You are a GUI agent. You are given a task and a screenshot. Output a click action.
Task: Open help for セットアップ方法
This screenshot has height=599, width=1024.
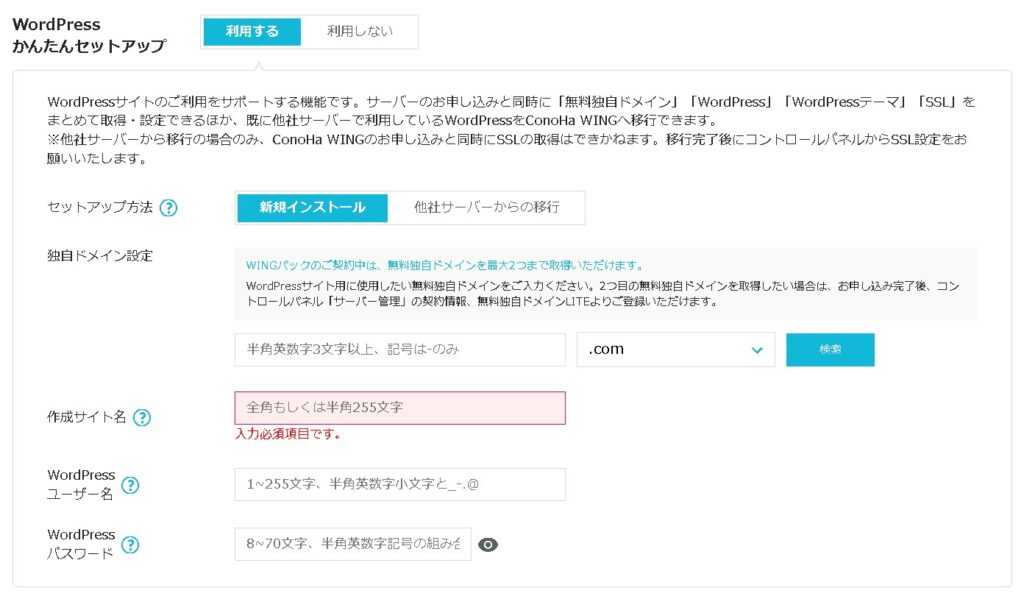(168, 208)
